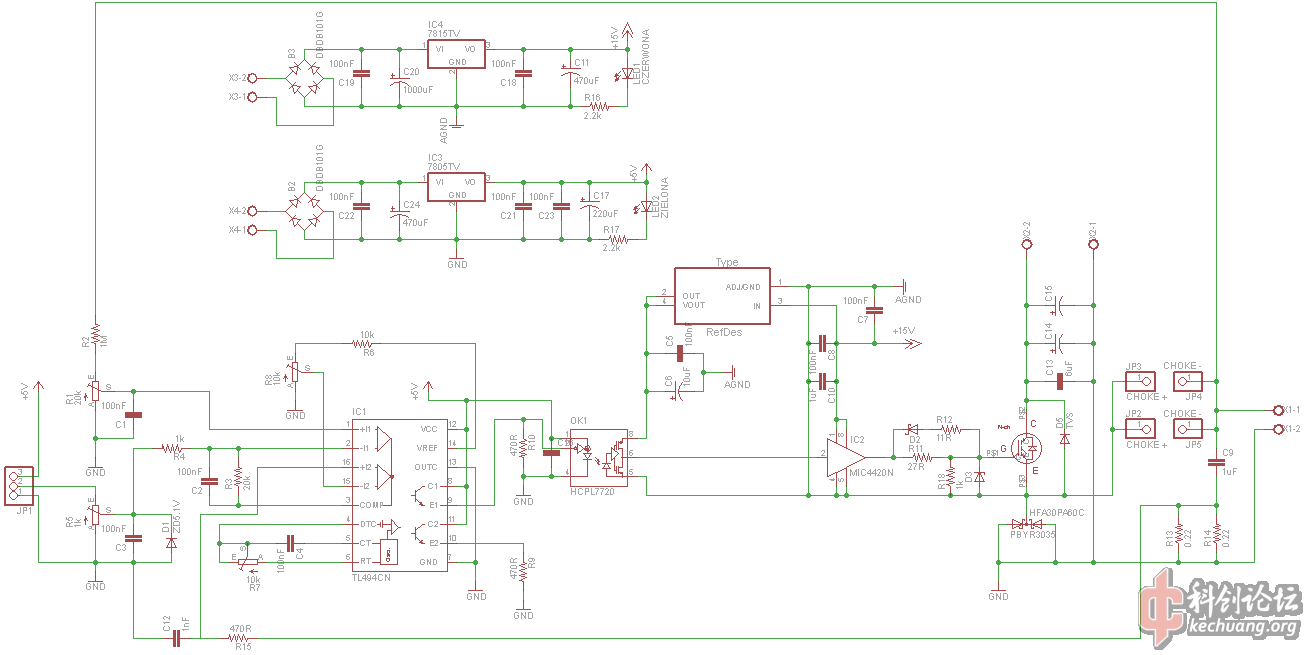Select the IC3 7805TV regulator block

pyautogui.click(x=457, y=186)
